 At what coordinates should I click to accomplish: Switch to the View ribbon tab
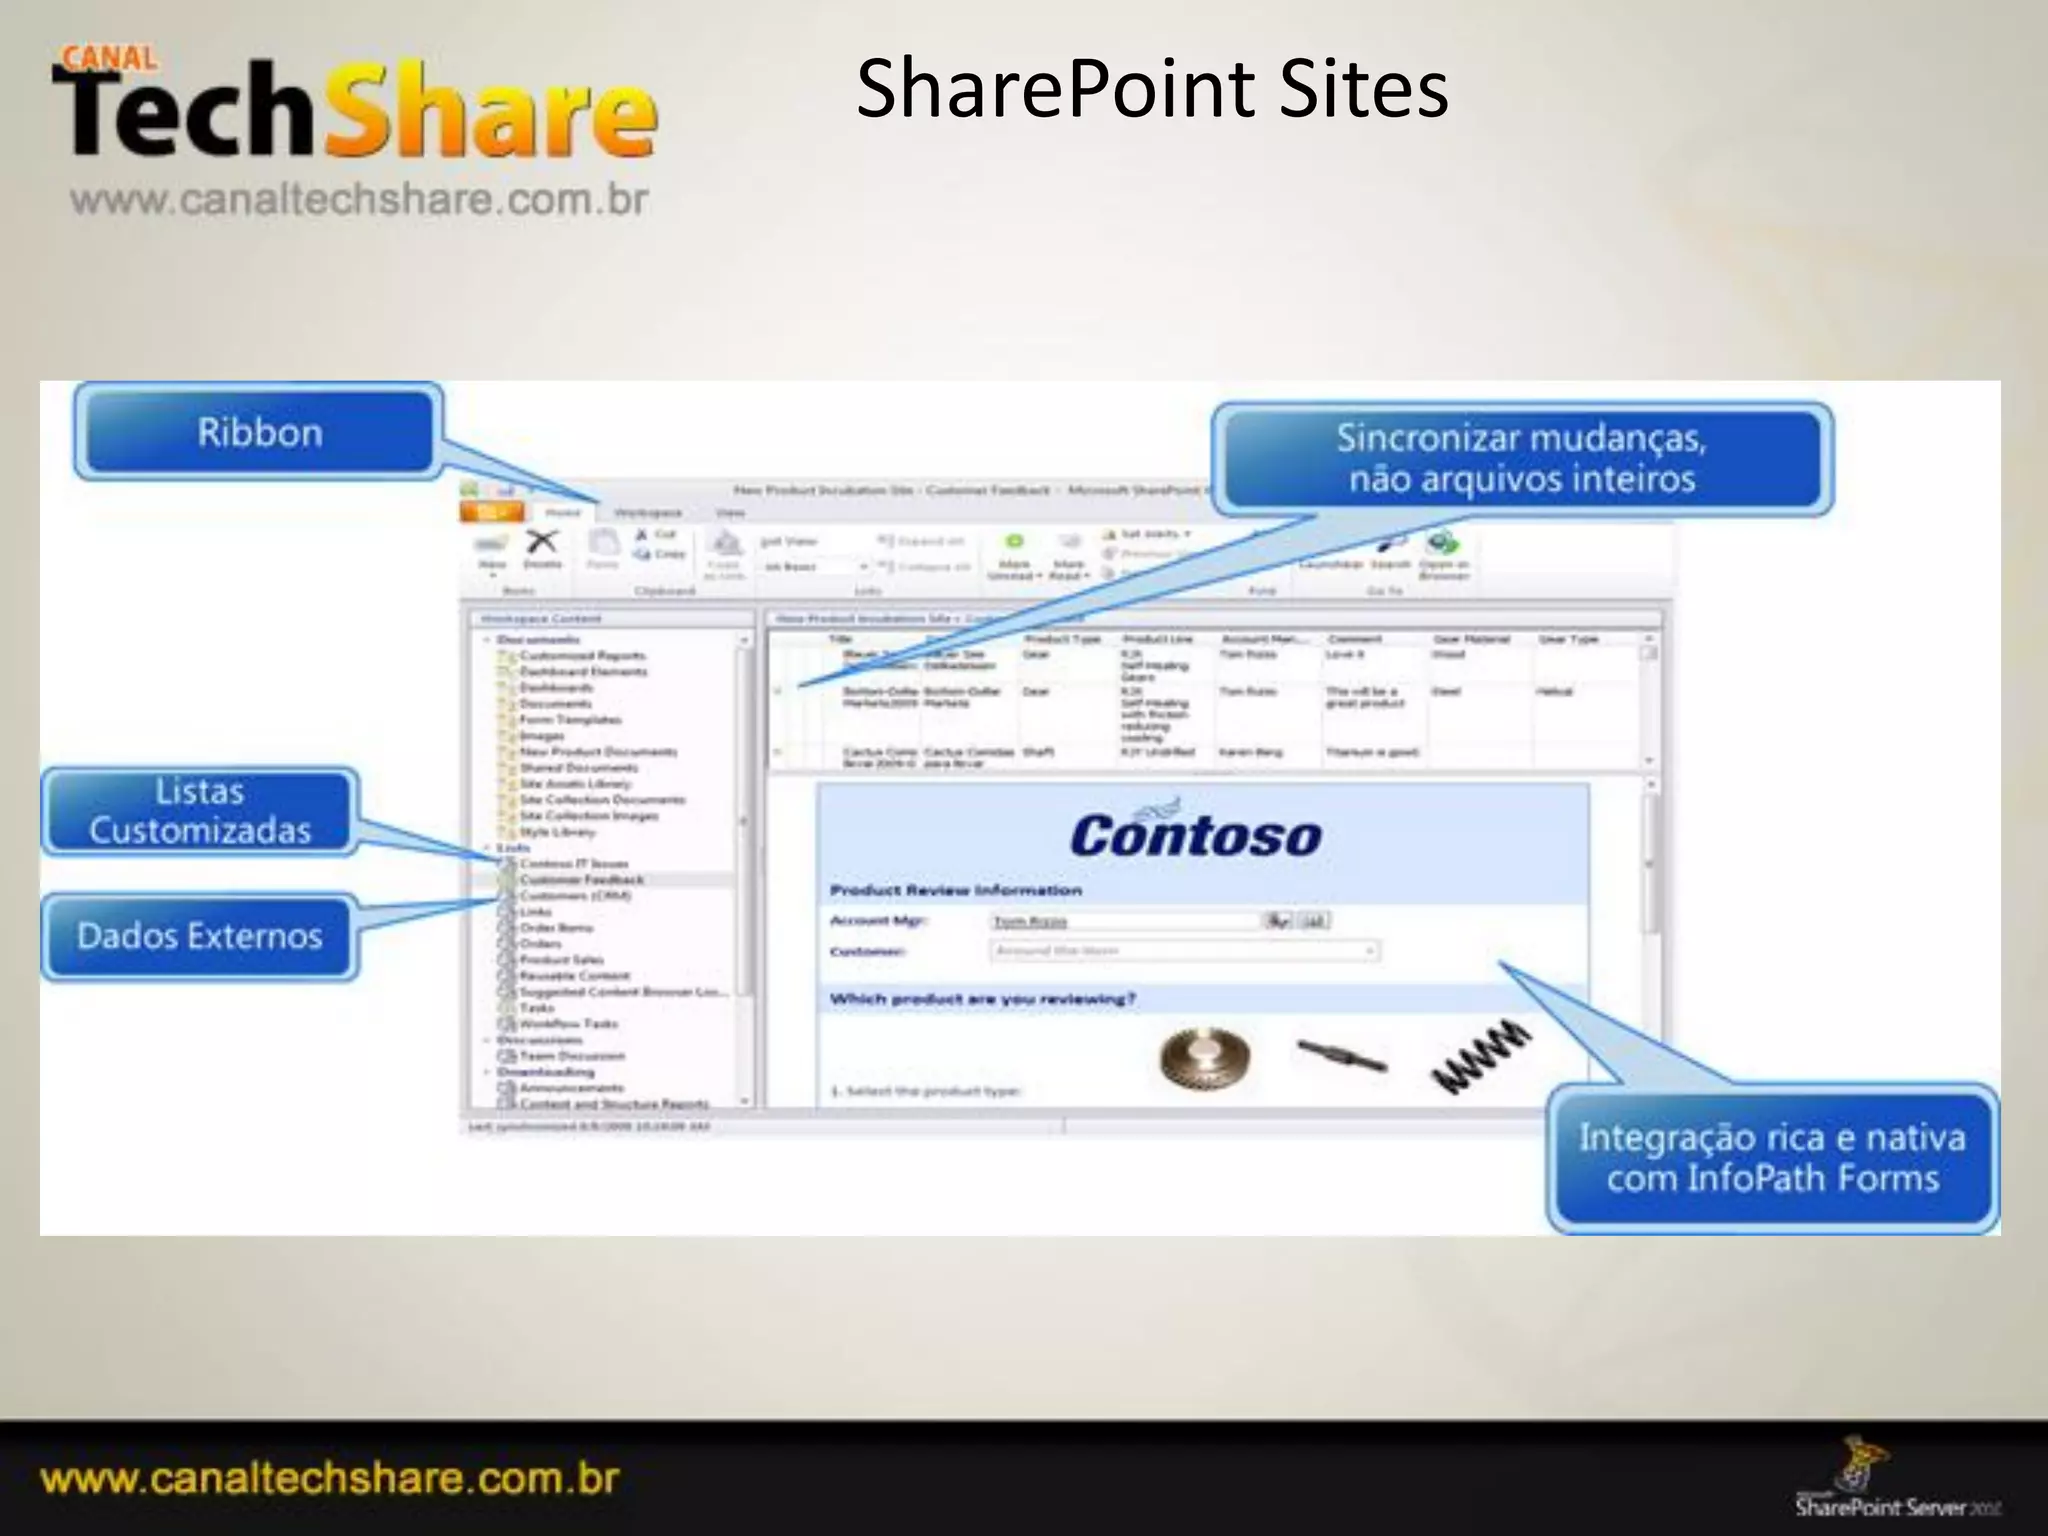731,513
